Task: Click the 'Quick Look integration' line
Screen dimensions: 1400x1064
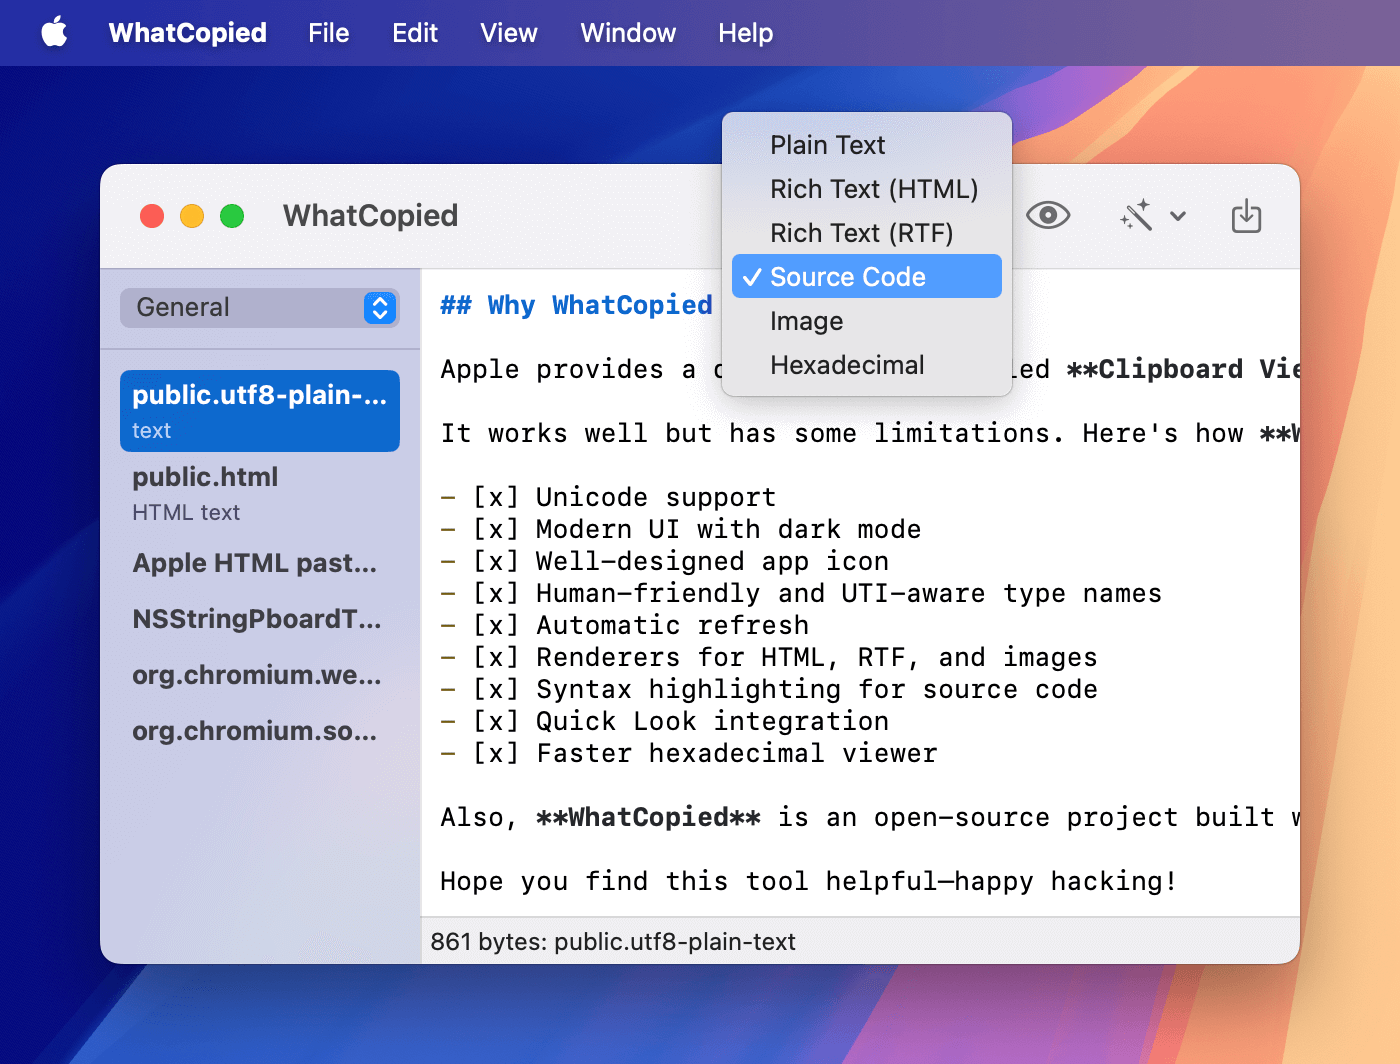Action: click(x=665, y=721)
